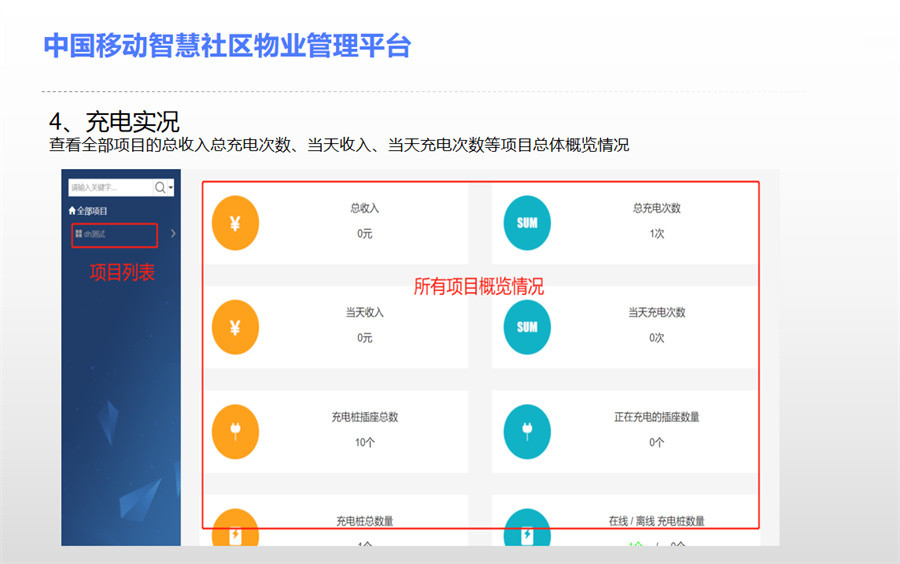Image resolution: width=900 pixels, height=564 pixels.
Task: Click the grid icon beside dh测试
Action: (x=79, y=234)
